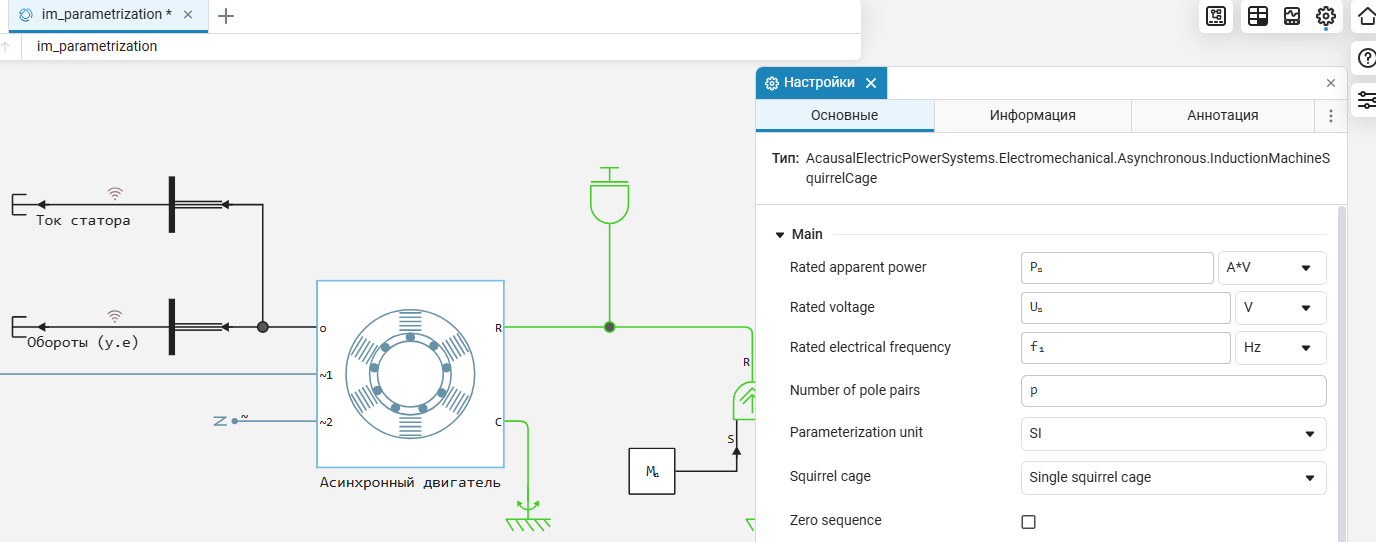This screenshot has width=1376, height=542.
Task: Select the Асинхронный двигатель motor block
Action: (x=410, y=374)
